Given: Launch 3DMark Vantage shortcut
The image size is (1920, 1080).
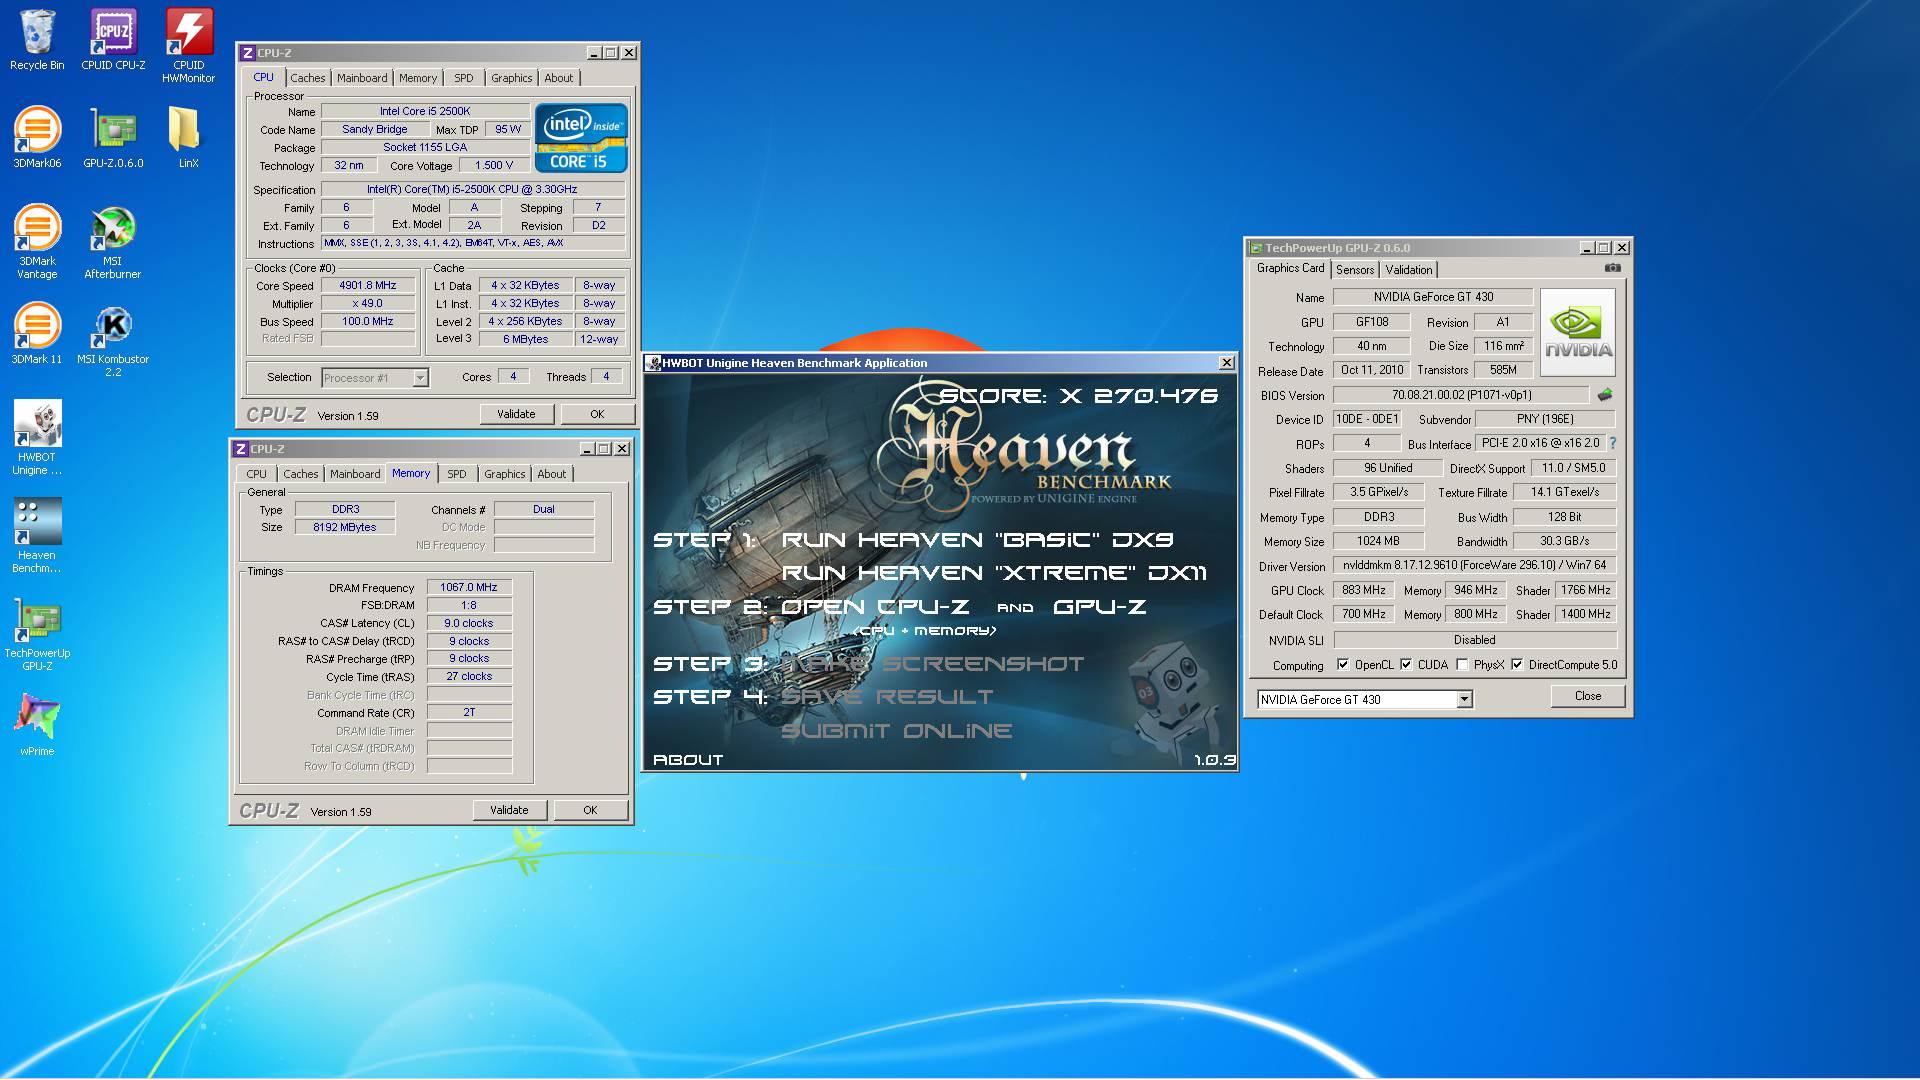Looking at the screenshot, I should pos(37,242).
